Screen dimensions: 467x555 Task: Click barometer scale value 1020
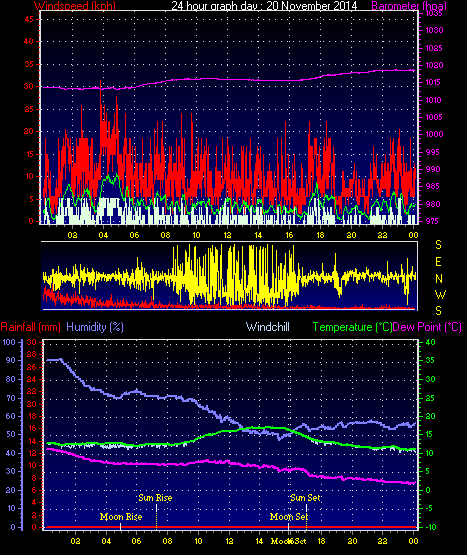coord(434,65)
